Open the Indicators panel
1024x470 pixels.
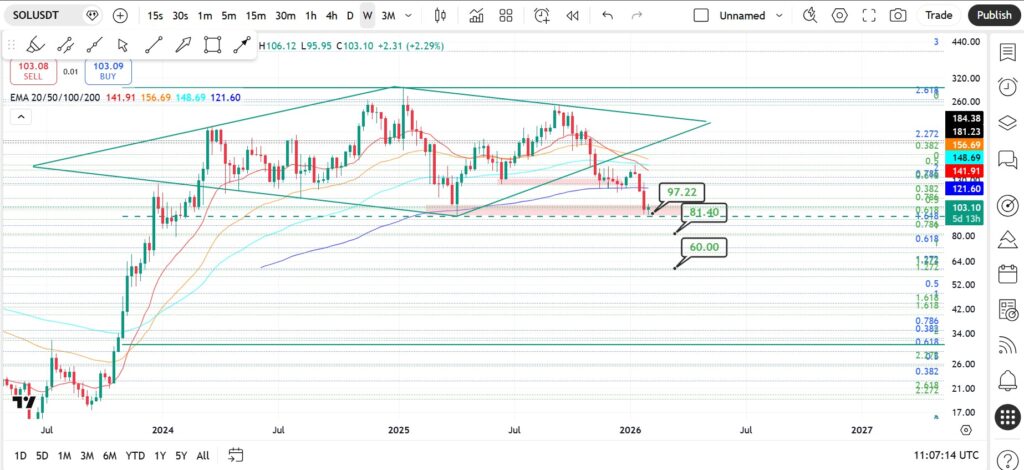[x=476, y=16]
